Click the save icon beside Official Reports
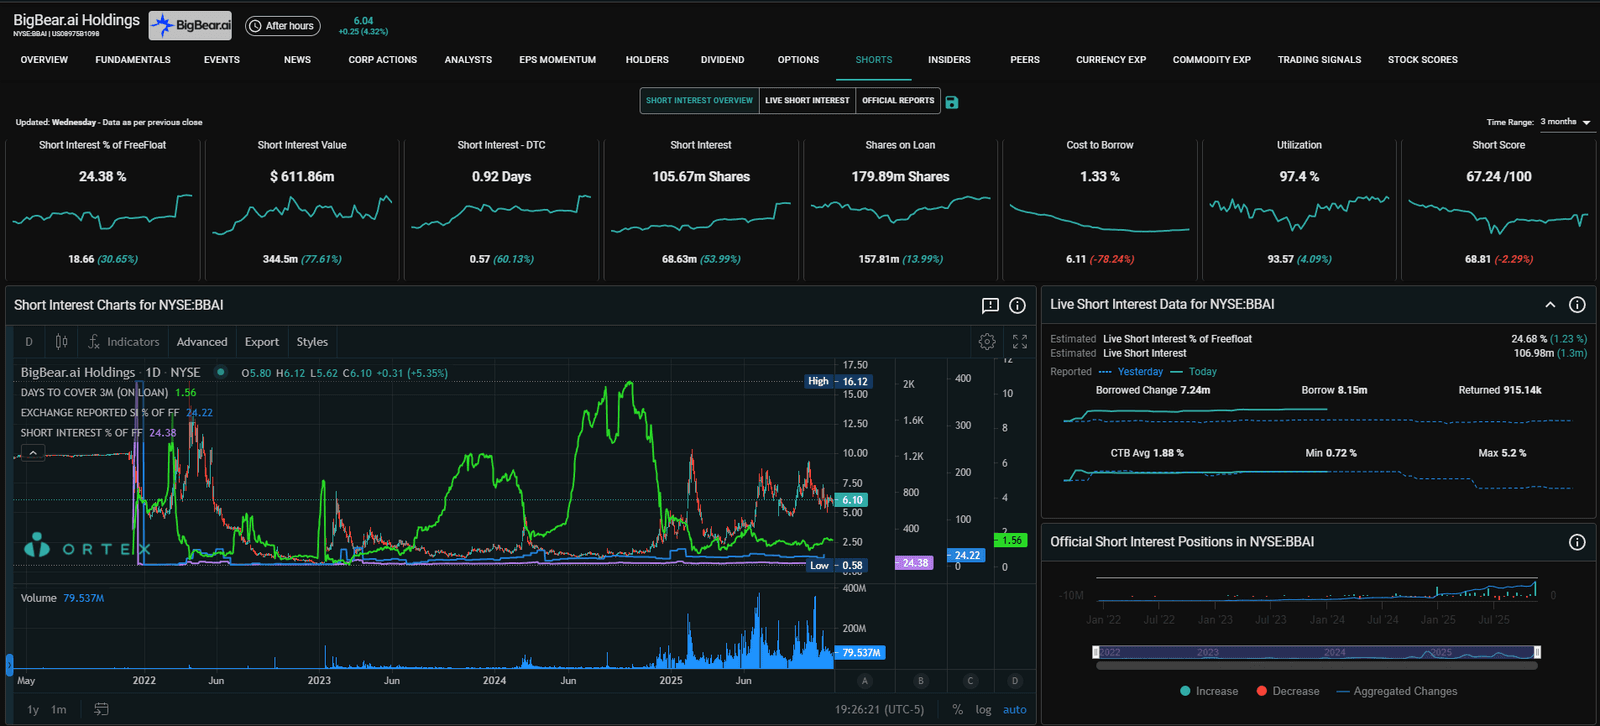 tap(952, 102)
